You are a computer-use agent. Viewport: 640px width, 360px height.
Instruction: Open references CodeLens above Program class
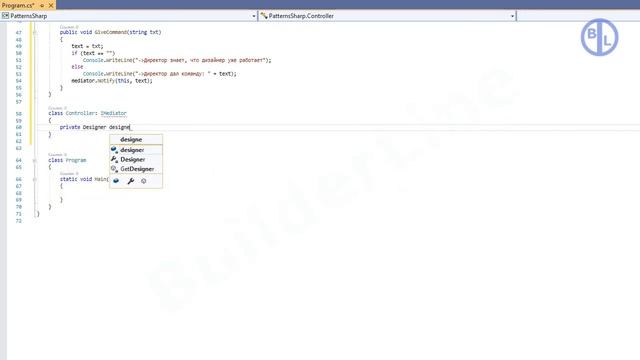pyautogui.click(x=58, y=155)
